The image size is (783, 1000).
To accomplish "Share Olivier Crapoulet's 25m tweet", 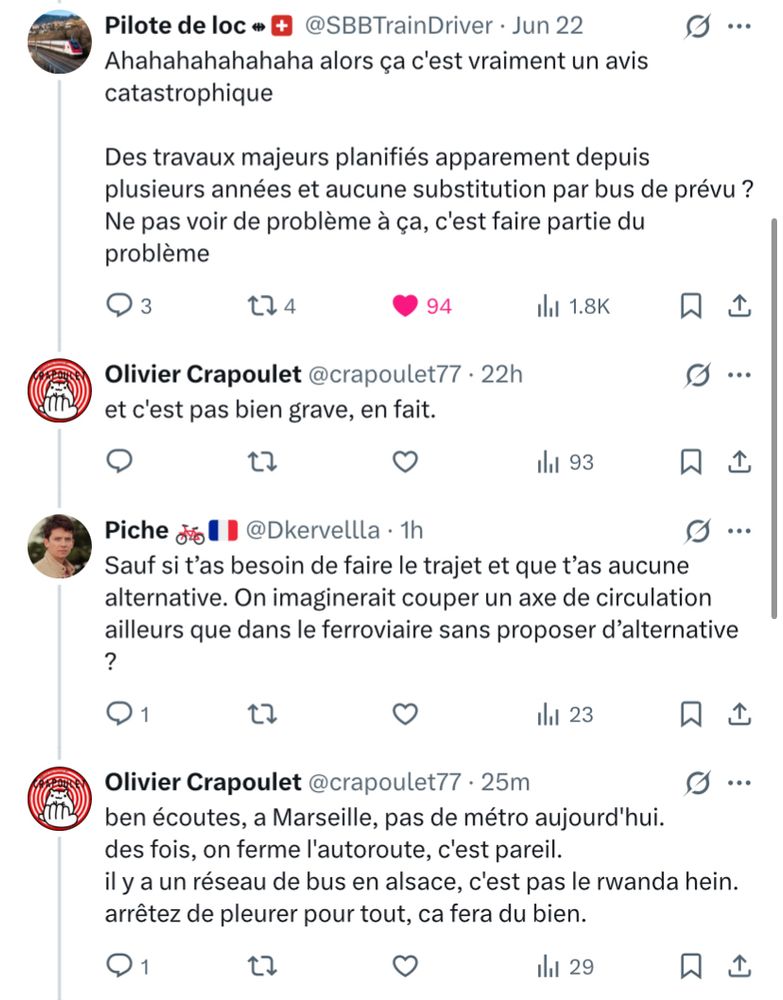I will coord(739,966).
